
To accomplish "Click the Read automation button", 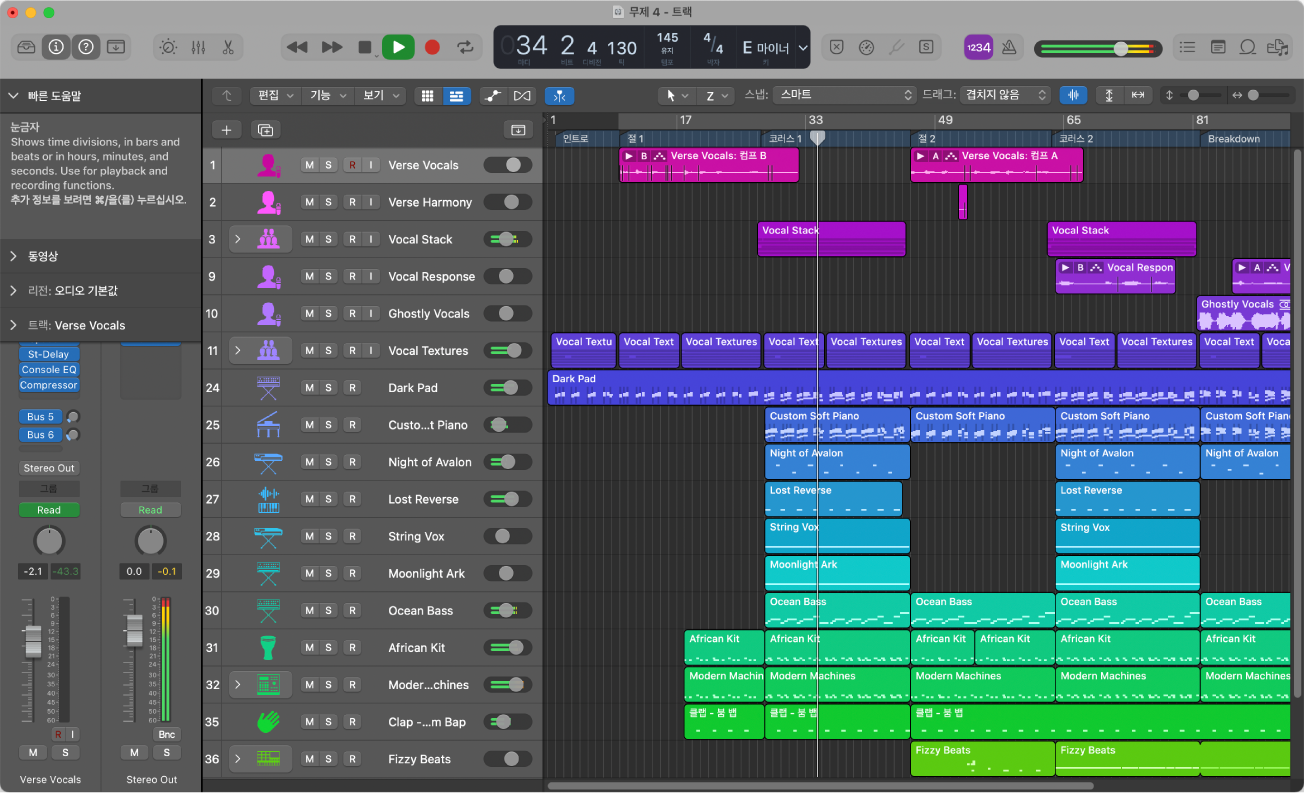I will pos(48,509).
